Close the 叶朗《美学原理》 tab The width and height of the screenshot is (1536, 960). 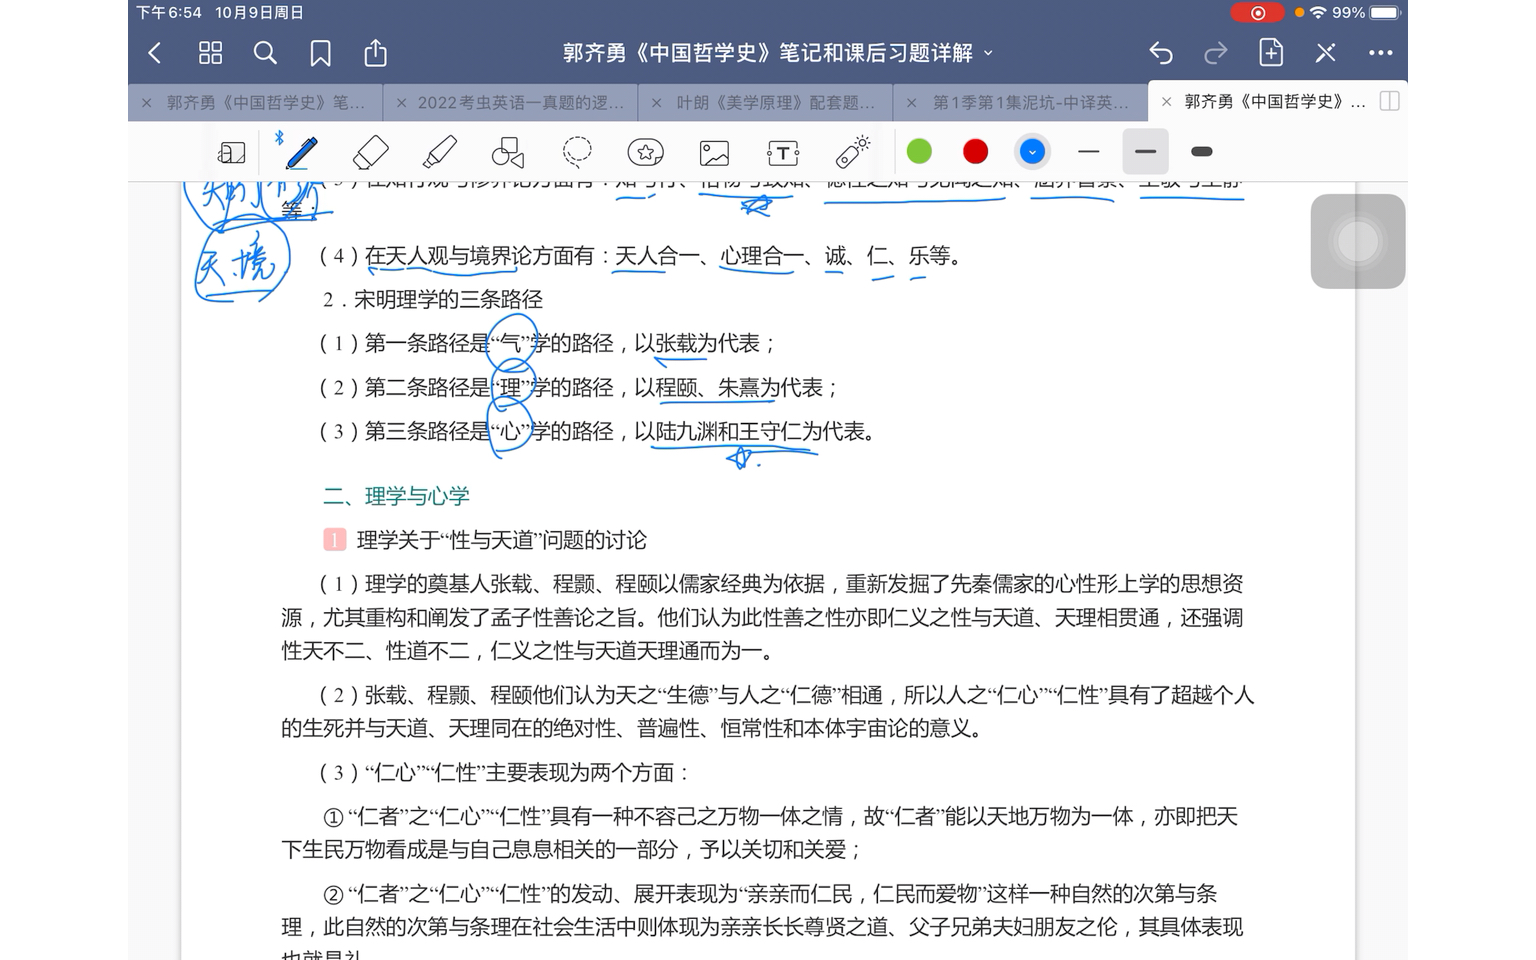(656, 102)
